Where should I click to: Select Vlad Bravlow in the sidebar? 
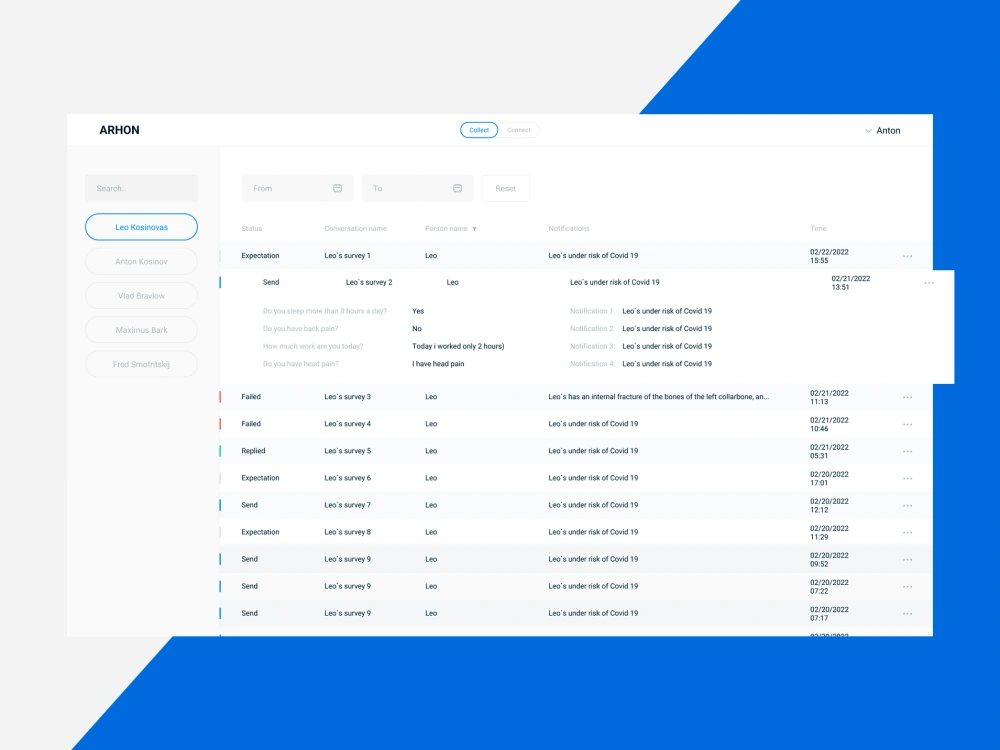coord(142,296)
